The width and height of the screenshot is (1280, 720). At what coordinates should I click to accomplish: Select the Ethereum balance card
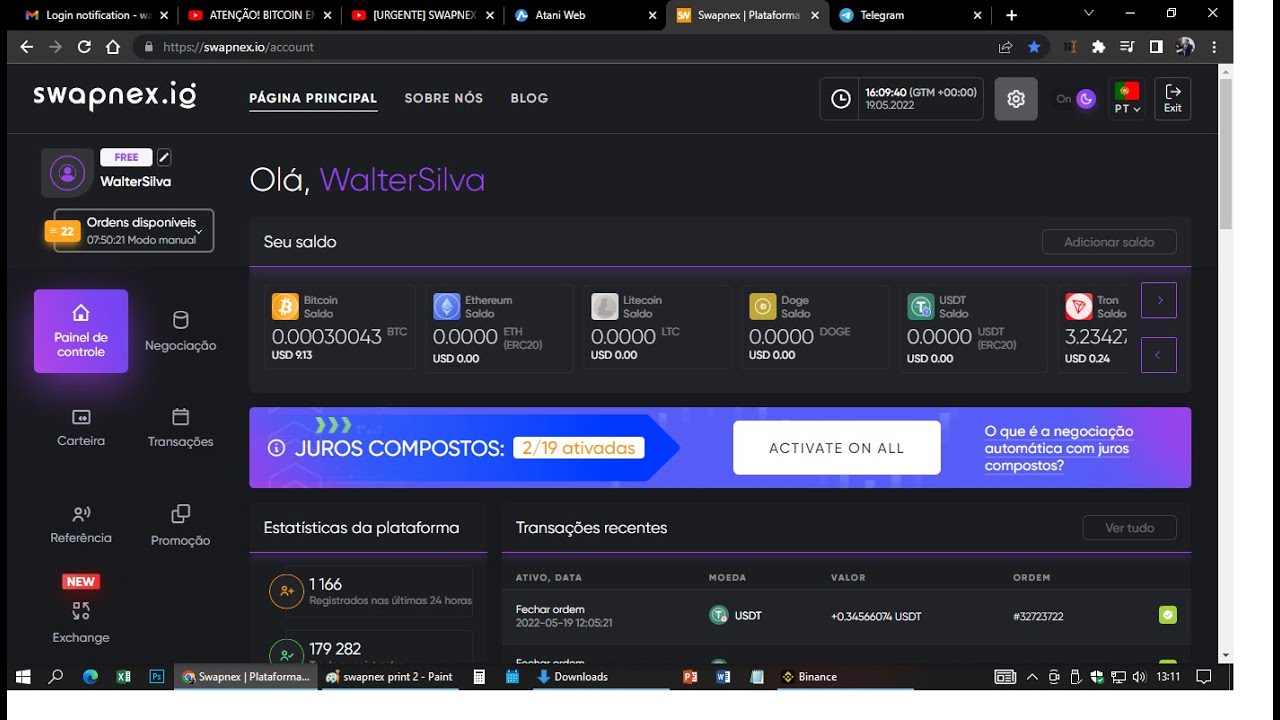[x=498, y=328]
